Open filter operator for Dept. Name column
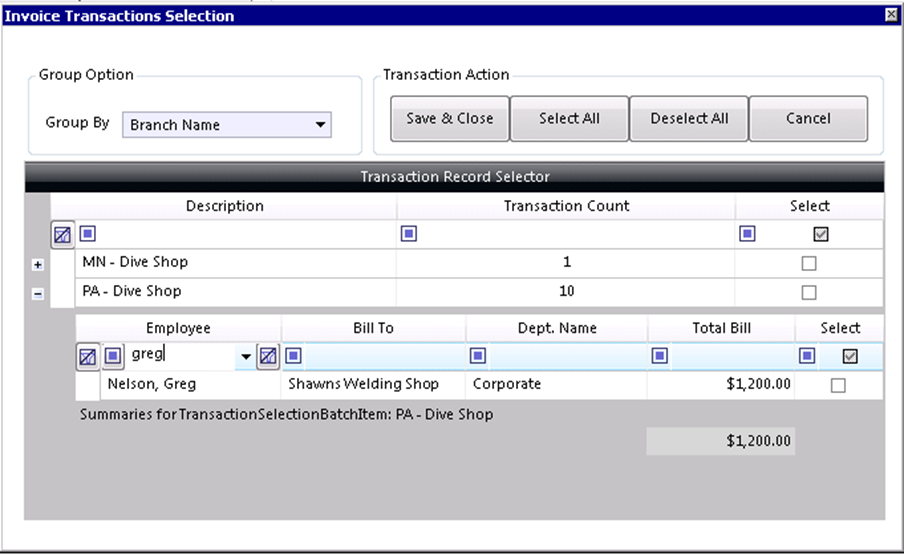The image size is (904, 560). point(477,356)
